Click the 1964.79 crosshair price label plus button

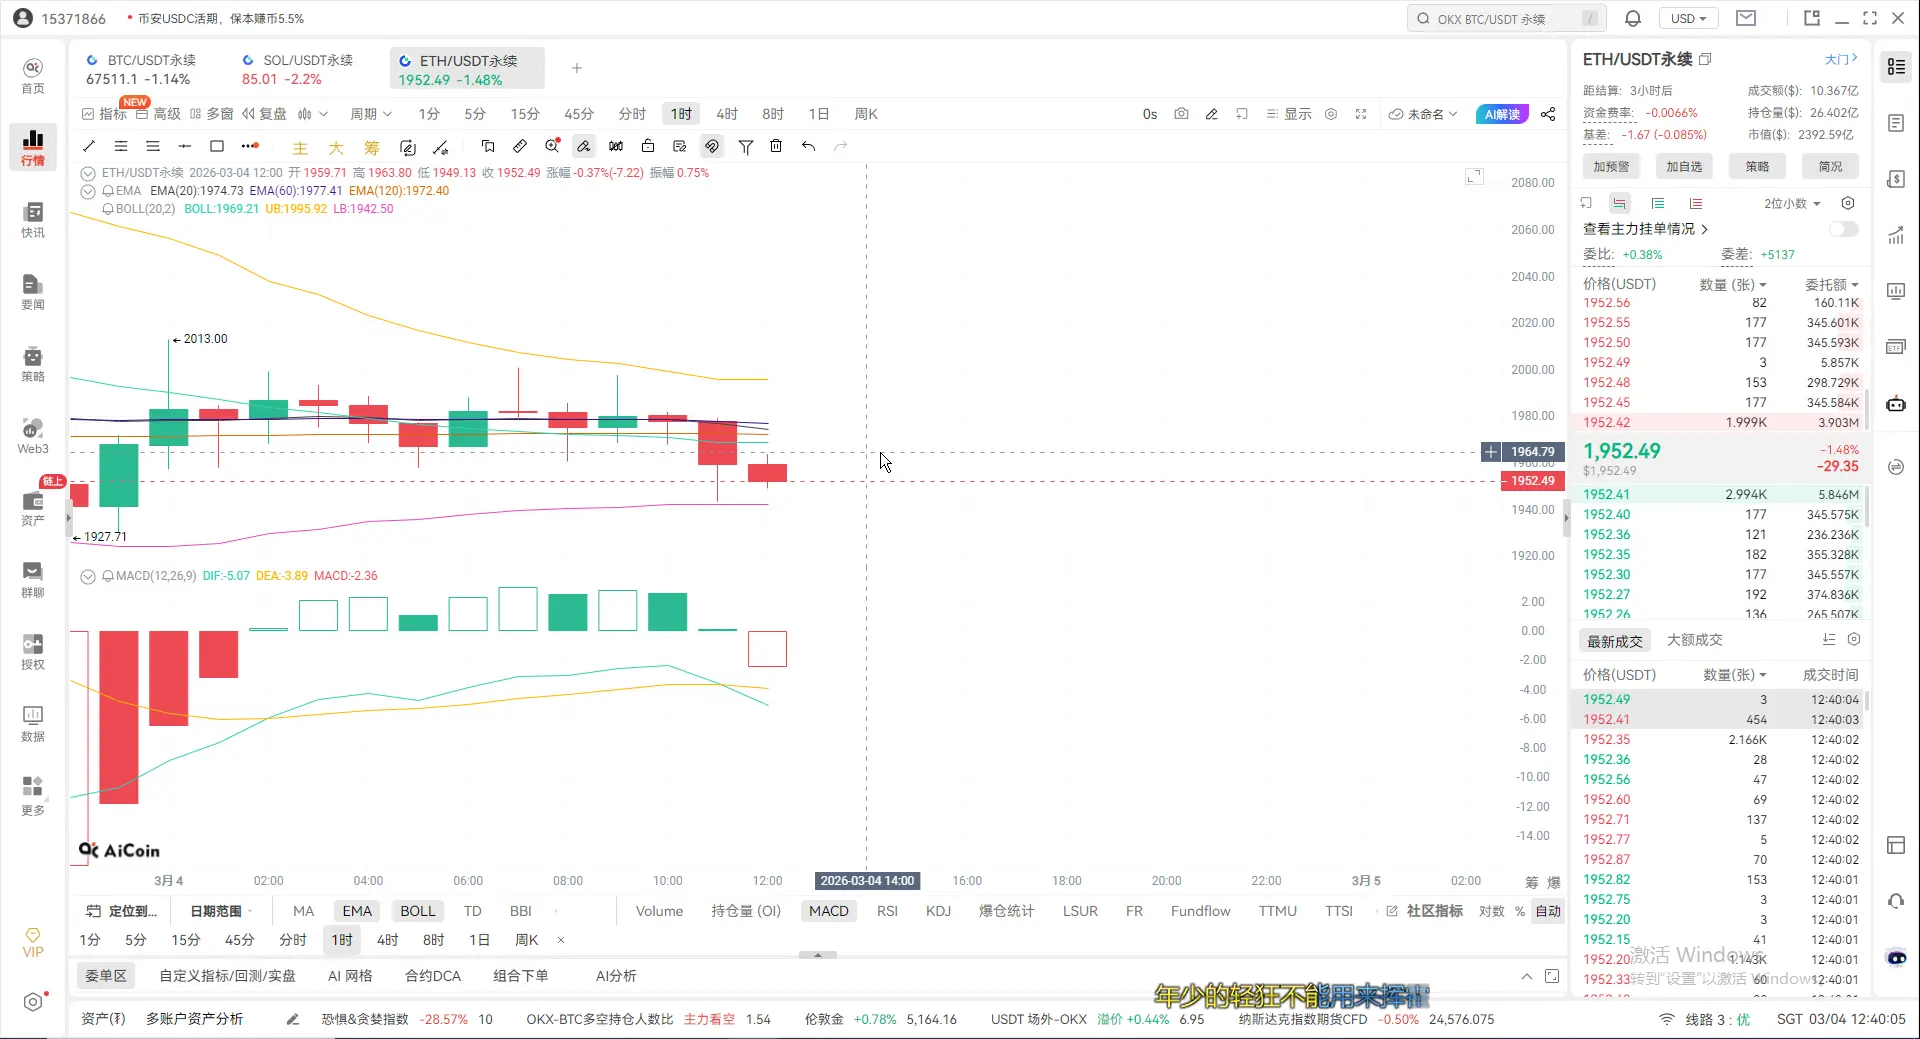coord(1491,452)
